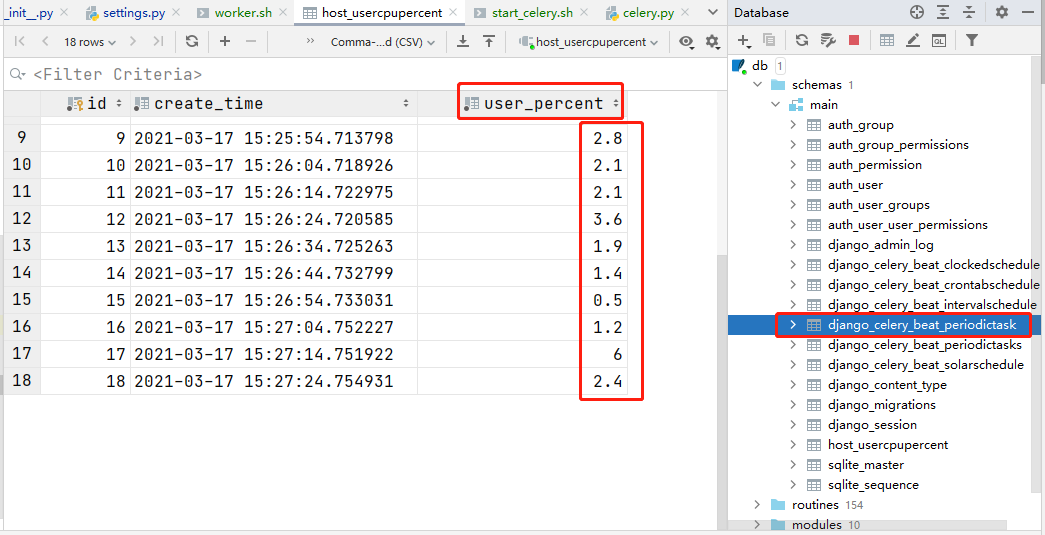Switch to the celery.py tab
The image size is (1045, 535).
click(646, 13)
